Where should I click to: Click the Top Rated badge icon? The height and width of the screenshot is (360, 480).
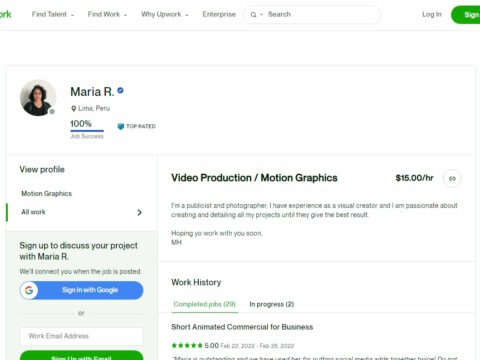click(x=121, y=126)
